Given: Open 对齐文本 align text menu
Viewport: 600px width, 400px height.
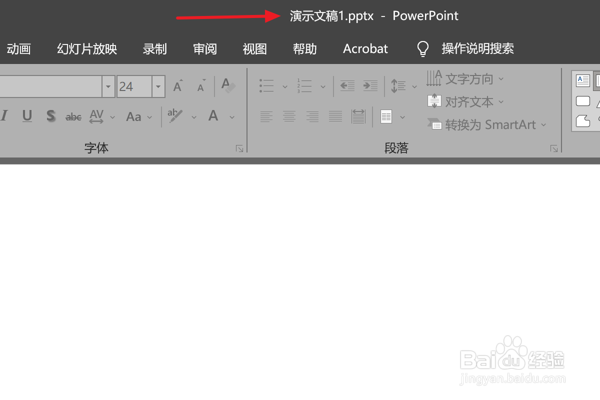Looking at the screenshot, I should [x=465, y=102].
